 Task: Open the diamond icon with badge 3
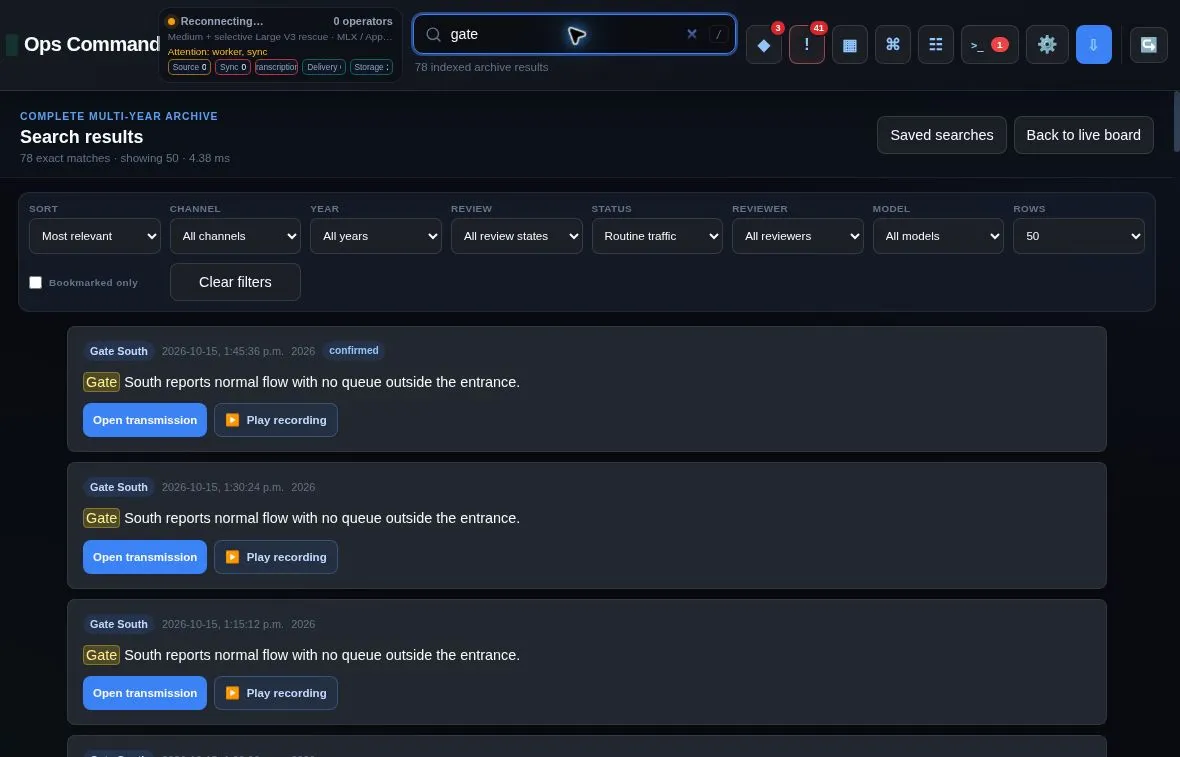point(764,44)
